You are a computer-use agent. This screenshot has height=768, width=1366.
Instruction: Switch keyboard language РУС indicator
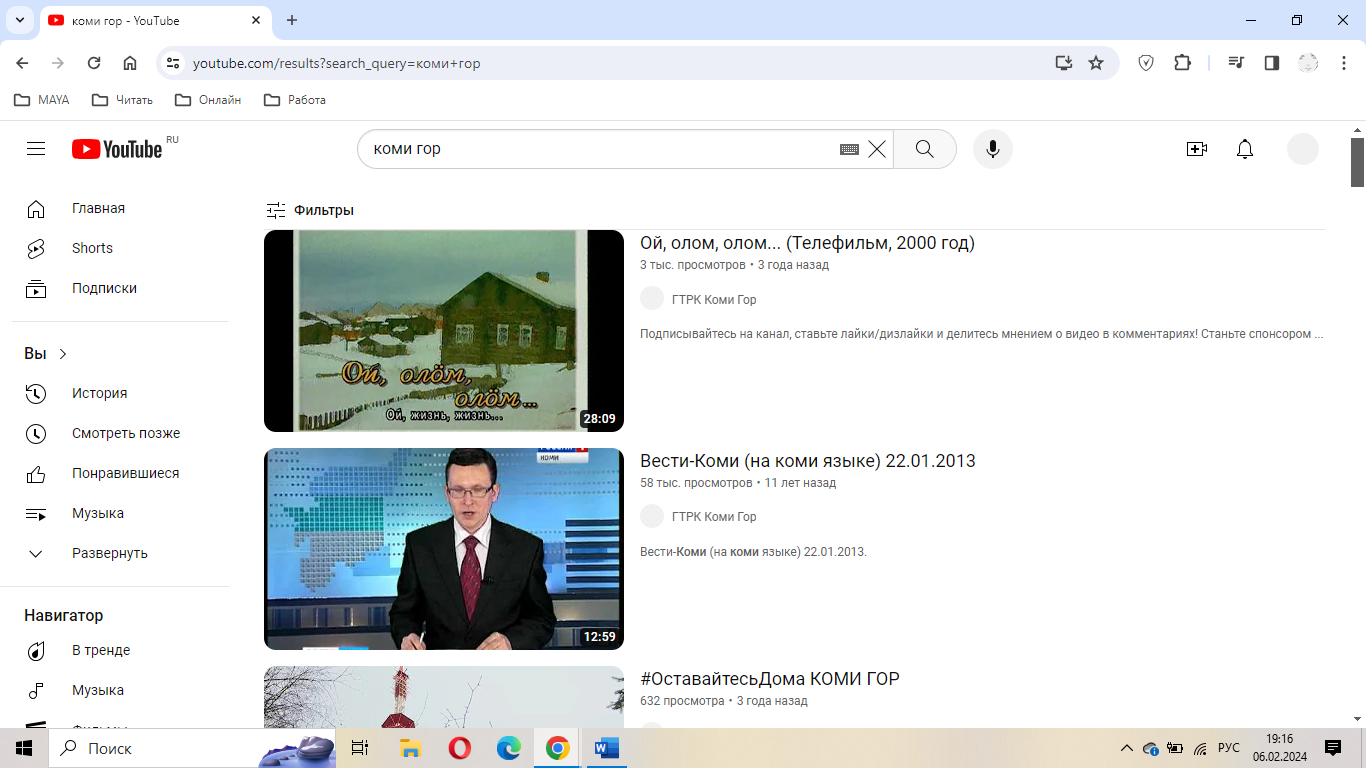(1229, 748)
